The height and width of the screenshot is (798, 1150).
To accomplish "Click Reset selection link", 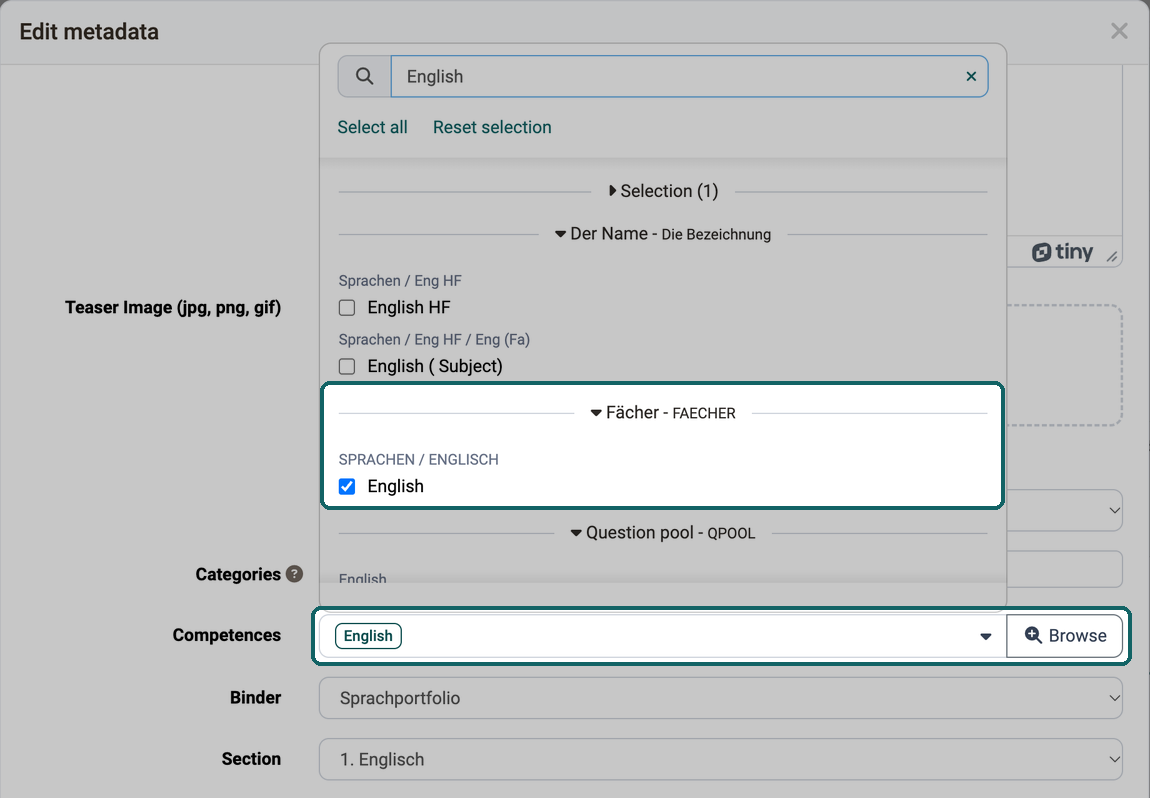I will pos(492,127).
